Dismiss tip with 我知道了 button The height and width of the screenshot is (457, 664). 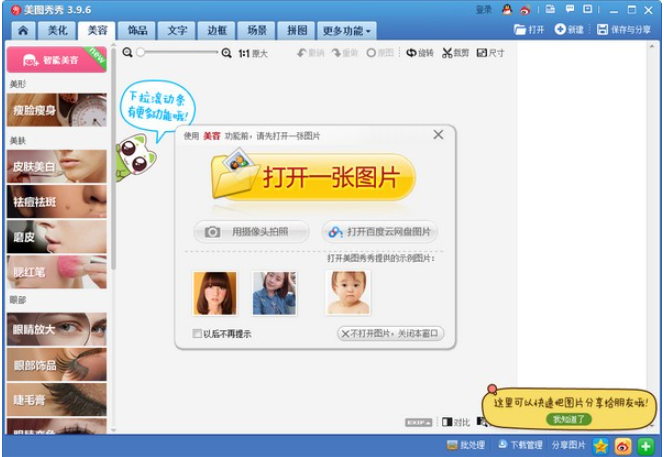coord(569,419)
